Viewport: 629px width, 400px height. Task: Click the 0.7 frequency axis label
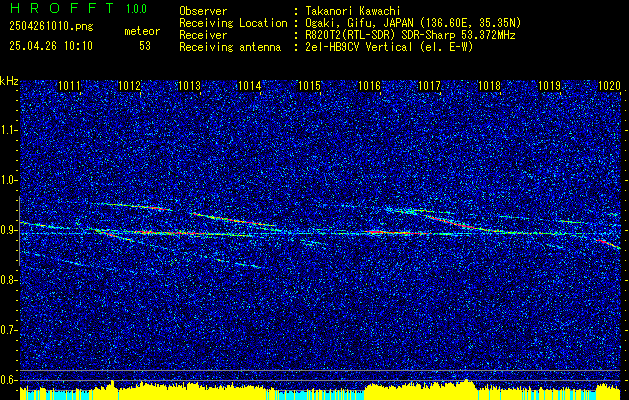pos(8,330)
